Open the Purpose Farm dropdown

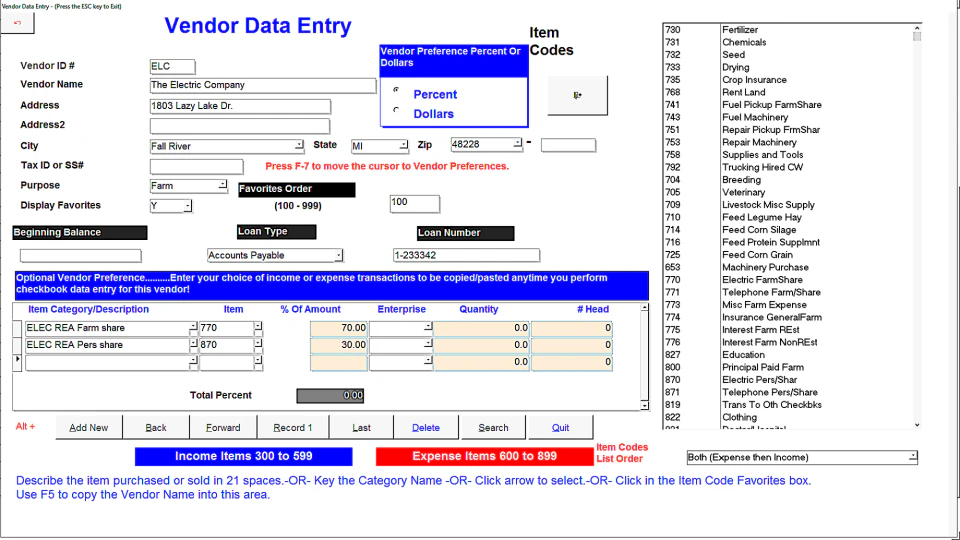point(223,186)
